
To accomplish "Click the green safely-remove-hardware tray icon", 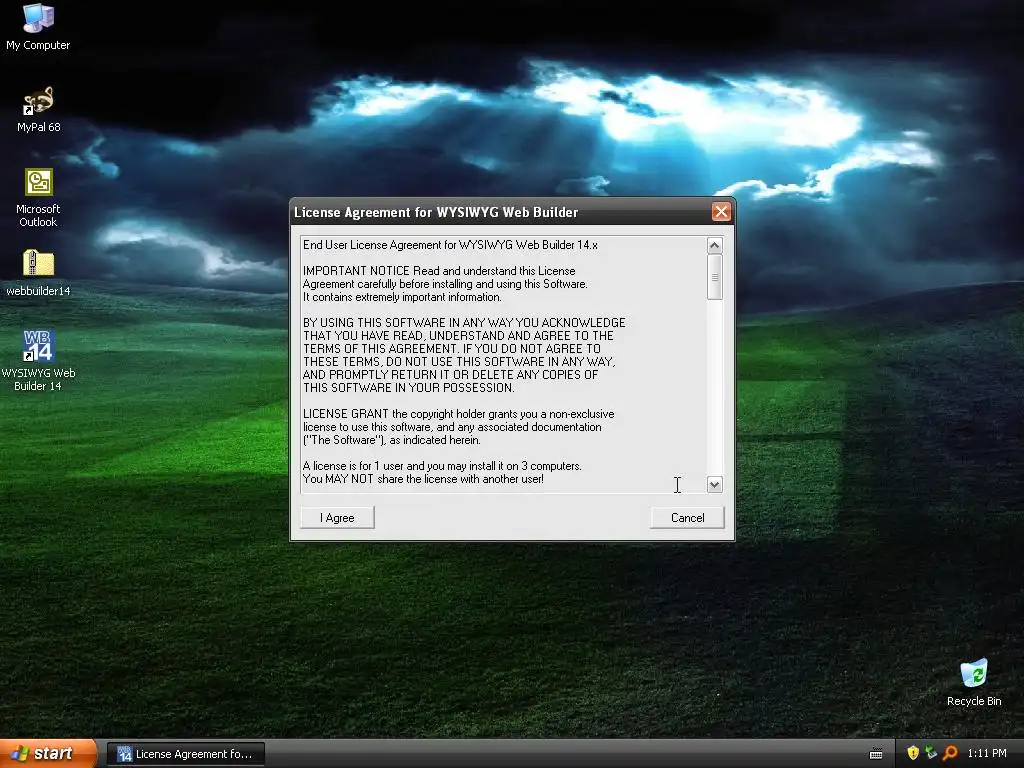I will point(931,753).
